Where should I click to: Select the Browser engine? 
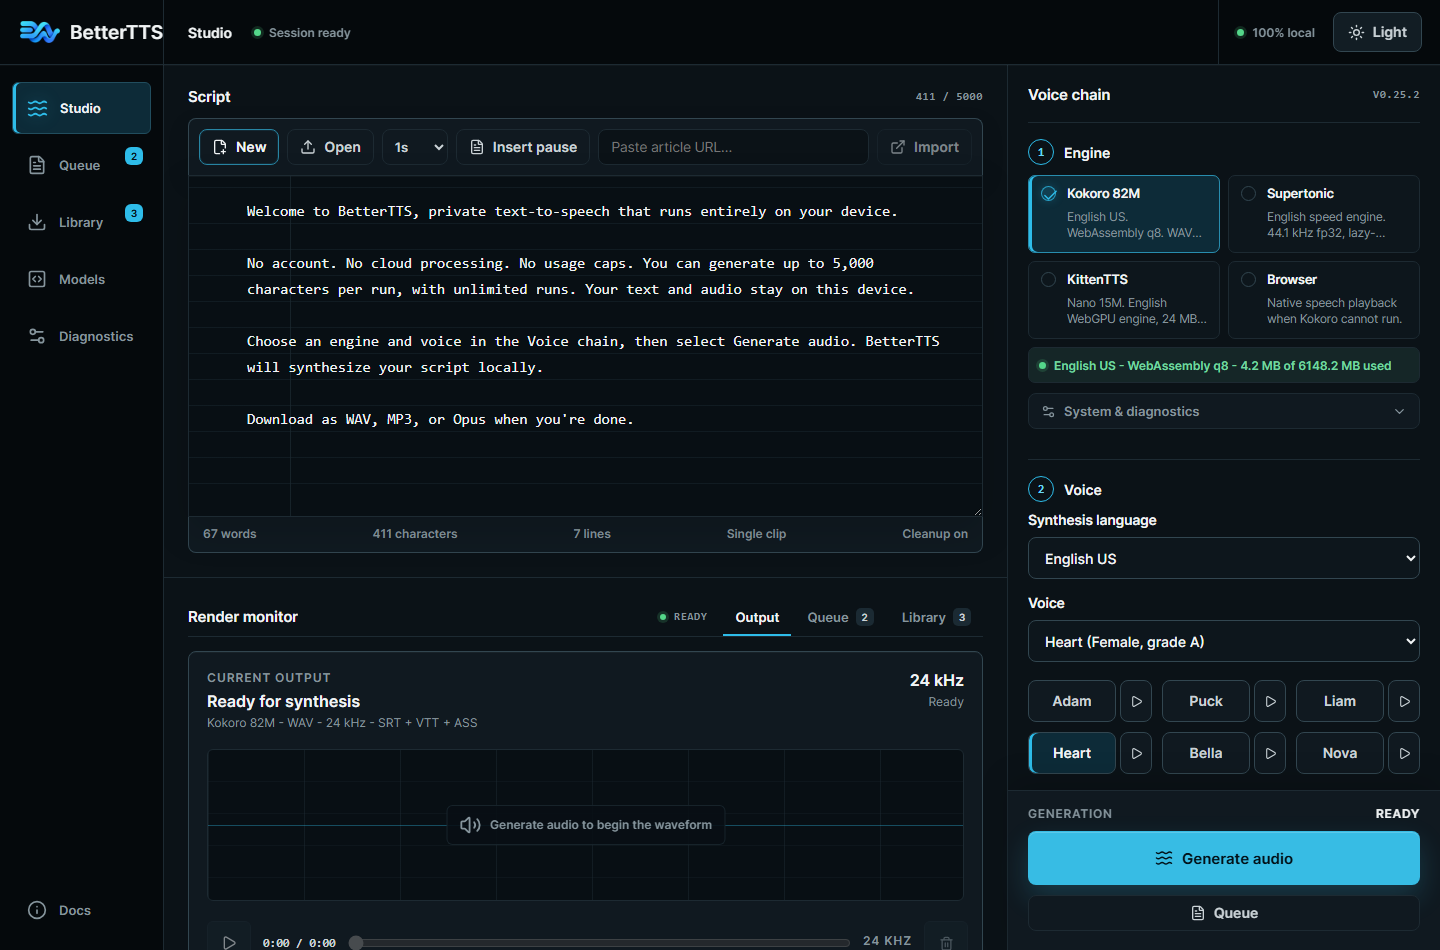point(1324,300)
